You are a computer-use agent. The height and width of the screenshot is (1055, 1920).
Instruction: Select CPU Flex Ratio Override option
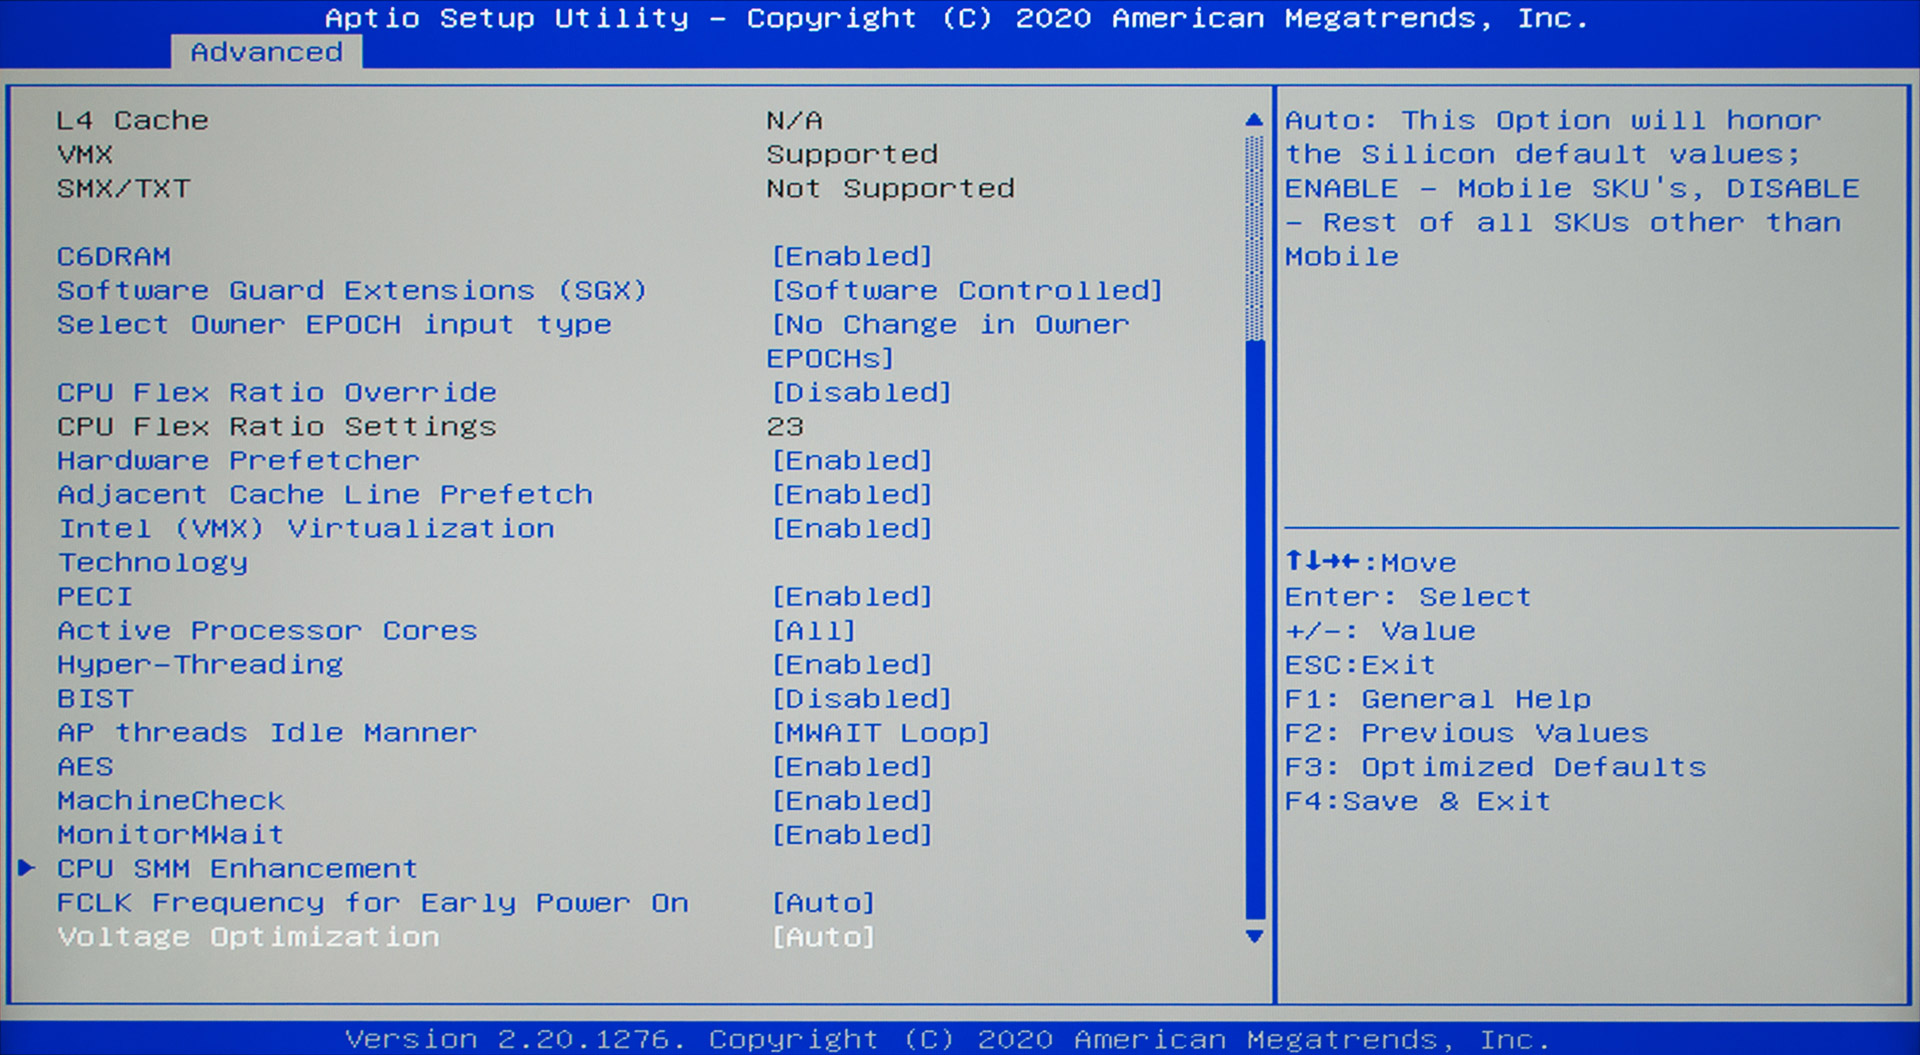[x=277, y=393]
